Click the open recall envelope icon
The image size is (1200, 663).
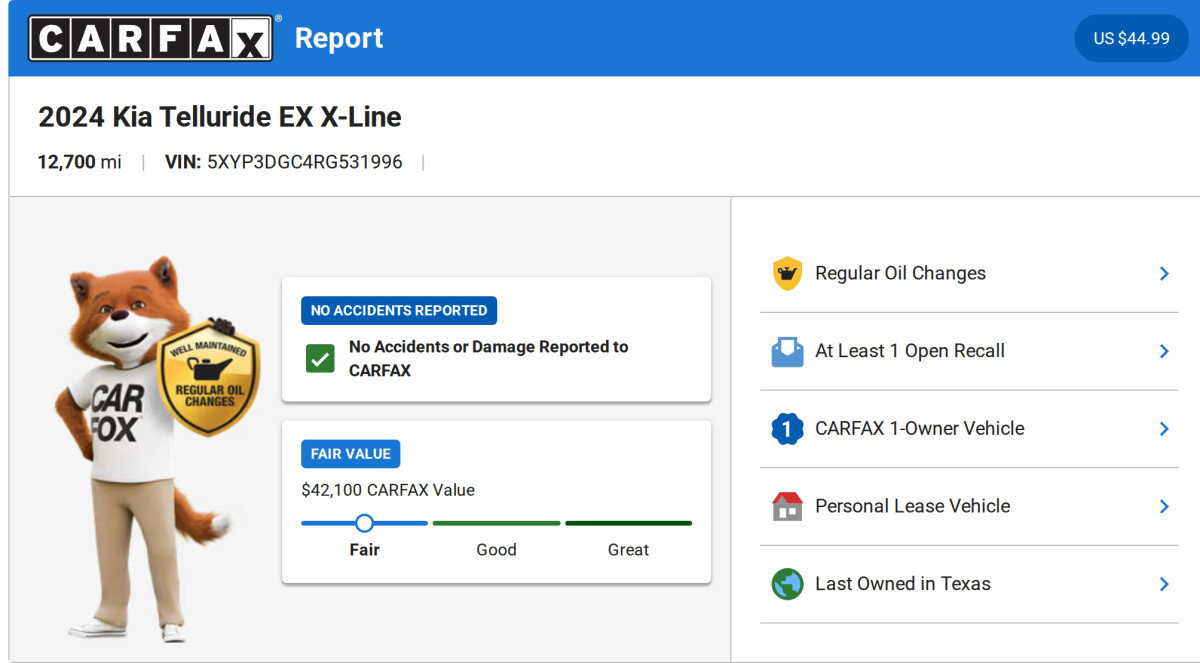tap(787, 351)
